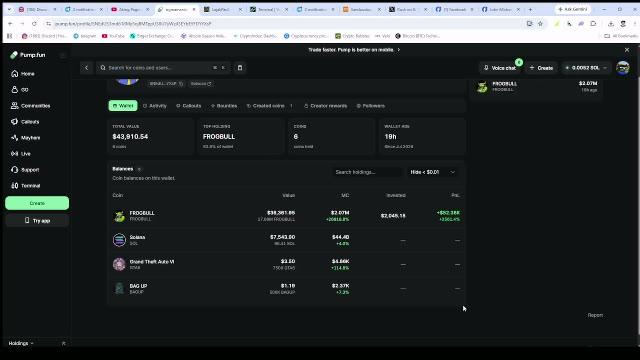Open the Creator rewards tab
The width and height of the screenshot is (640, 360).
click(325, 106)
